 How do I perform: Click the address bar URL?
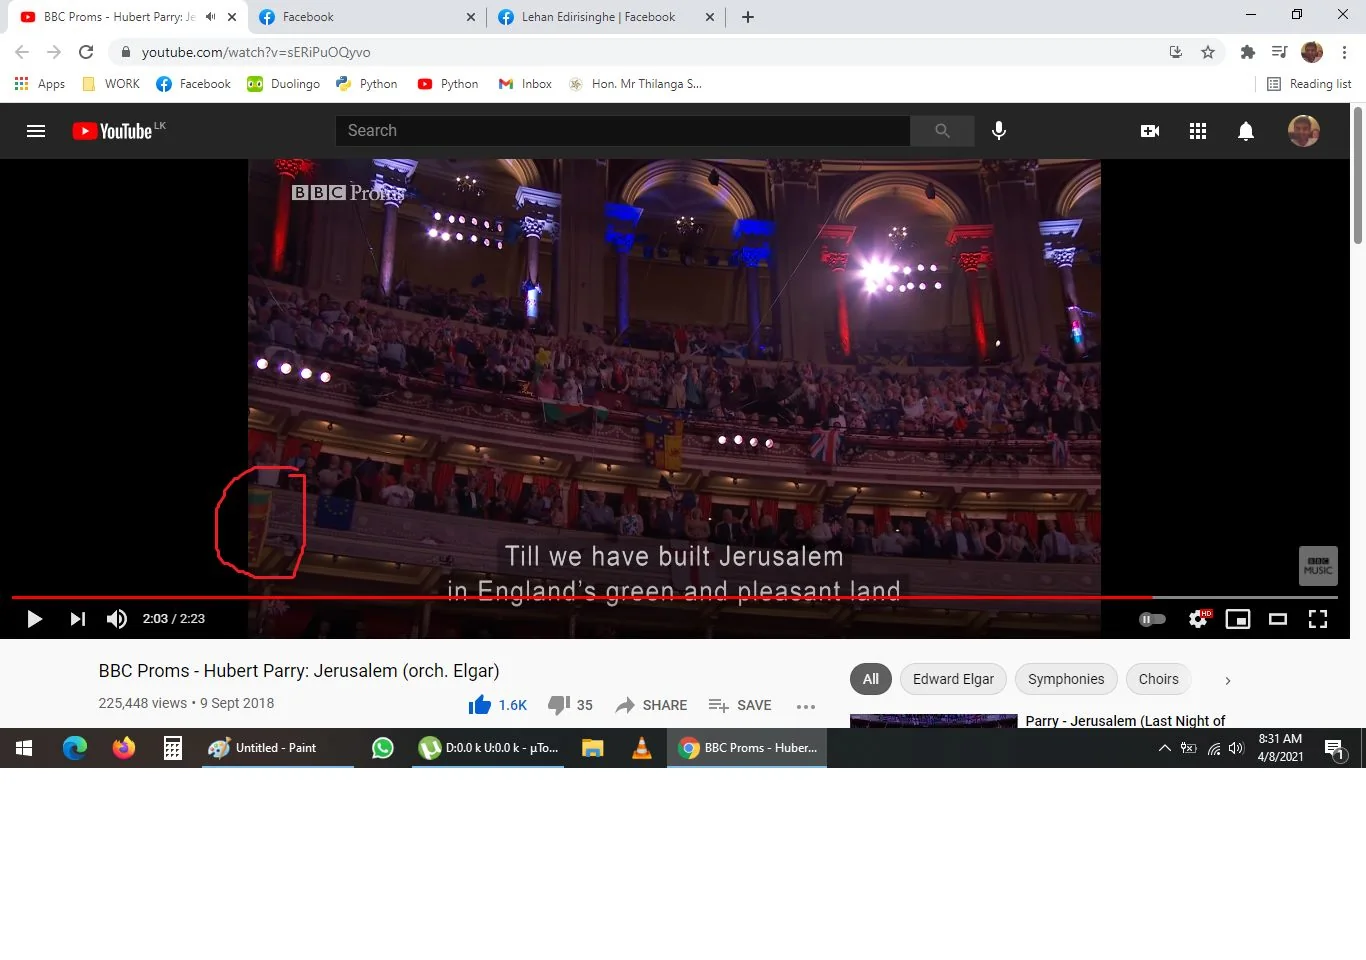click(256, 52)
